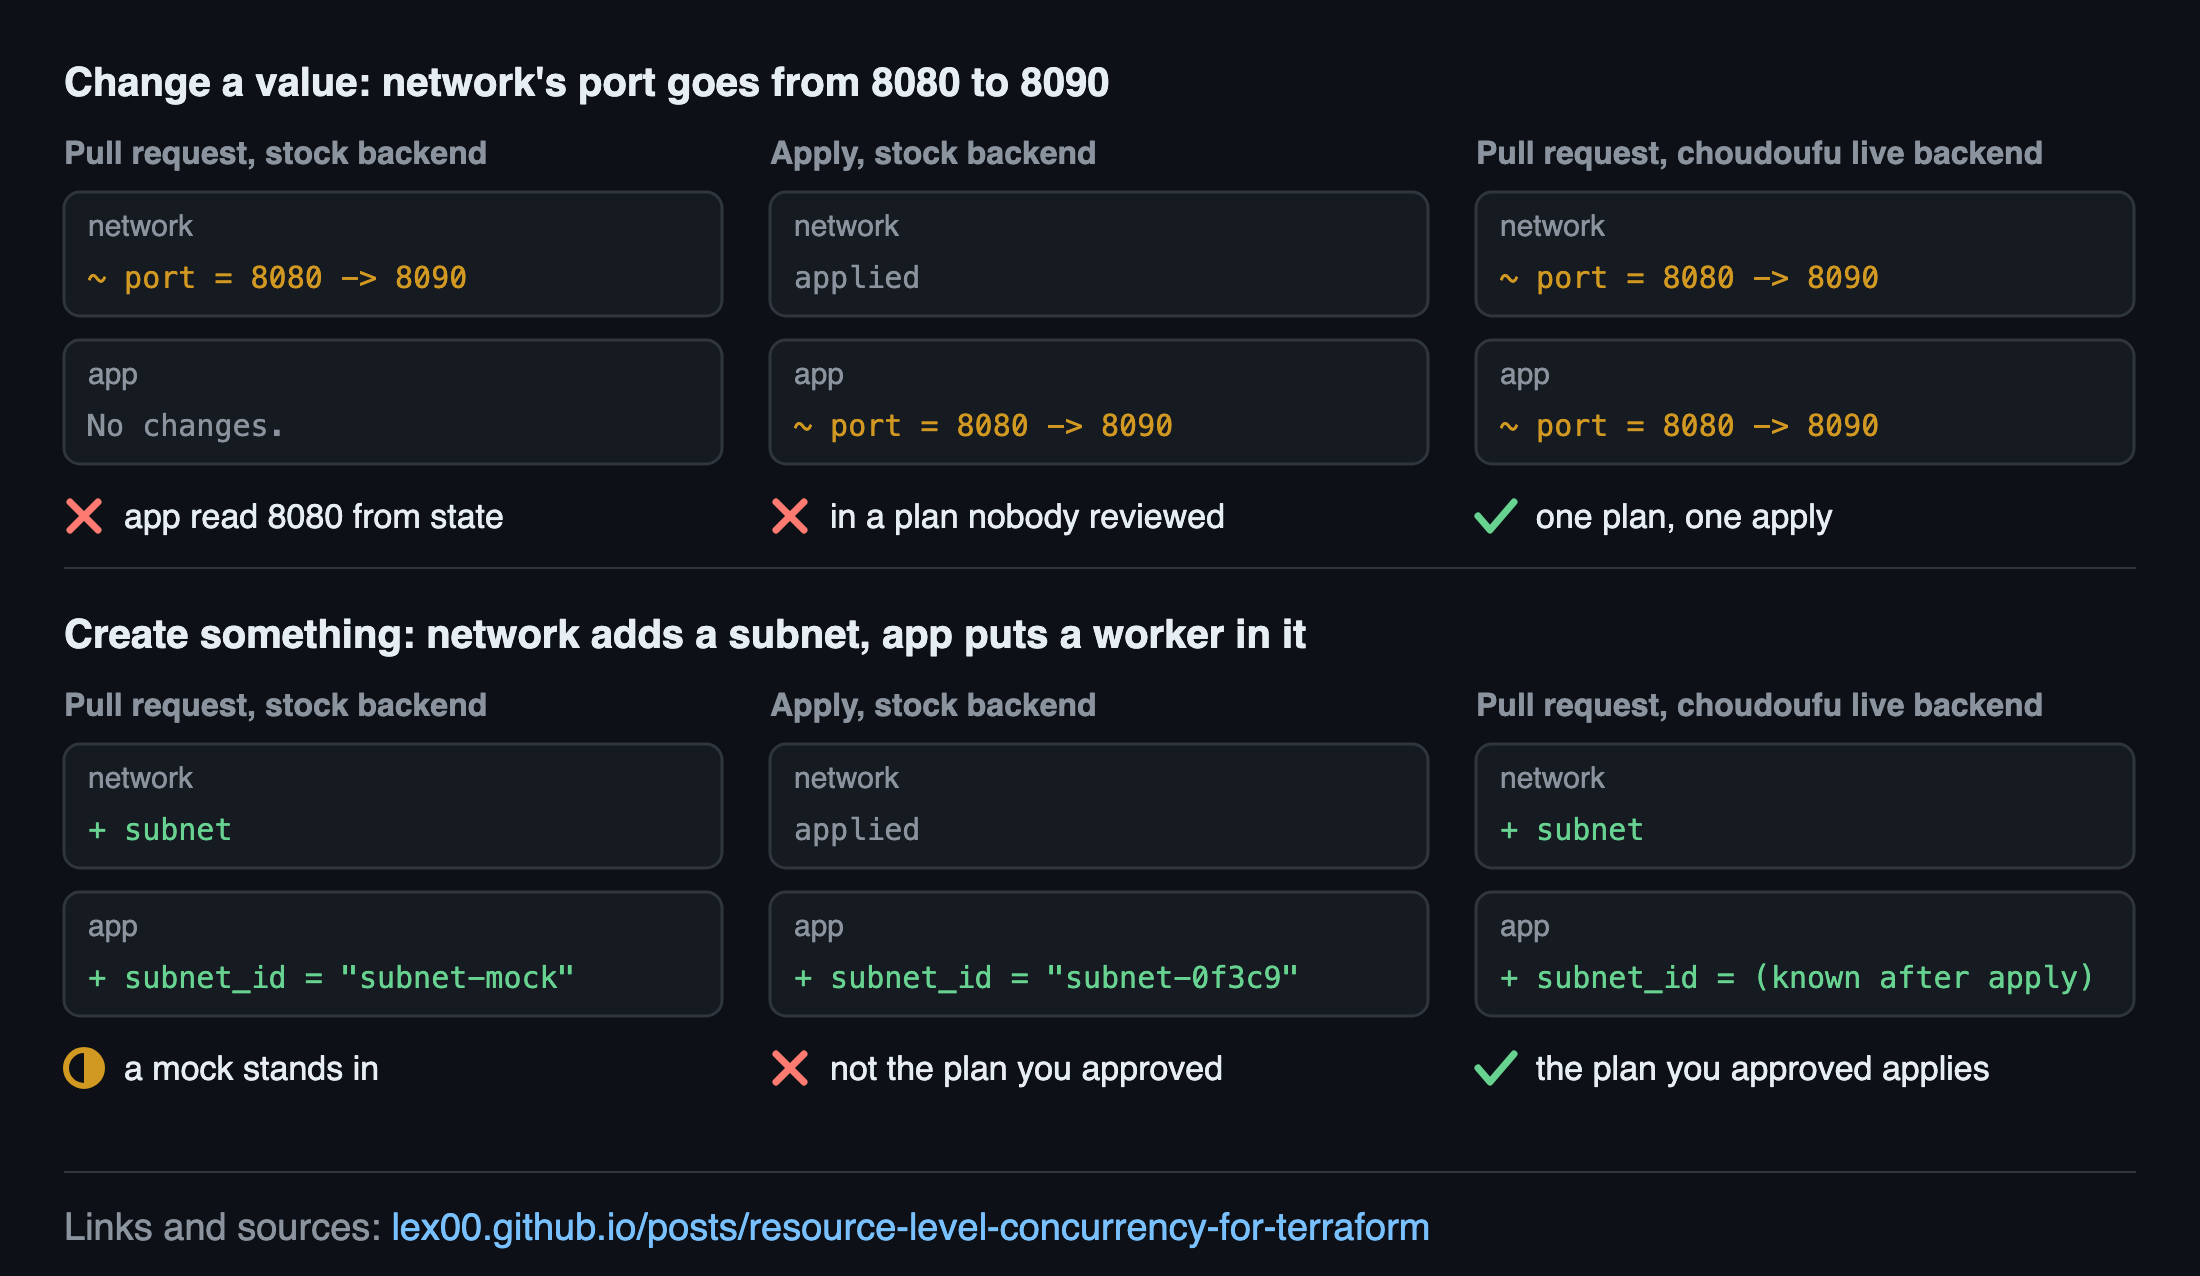This screenshot has height=1276, width=2200.
Task: Click 'Links and sources:' label
Action: pyautogui.click(x=222, y=1227)
